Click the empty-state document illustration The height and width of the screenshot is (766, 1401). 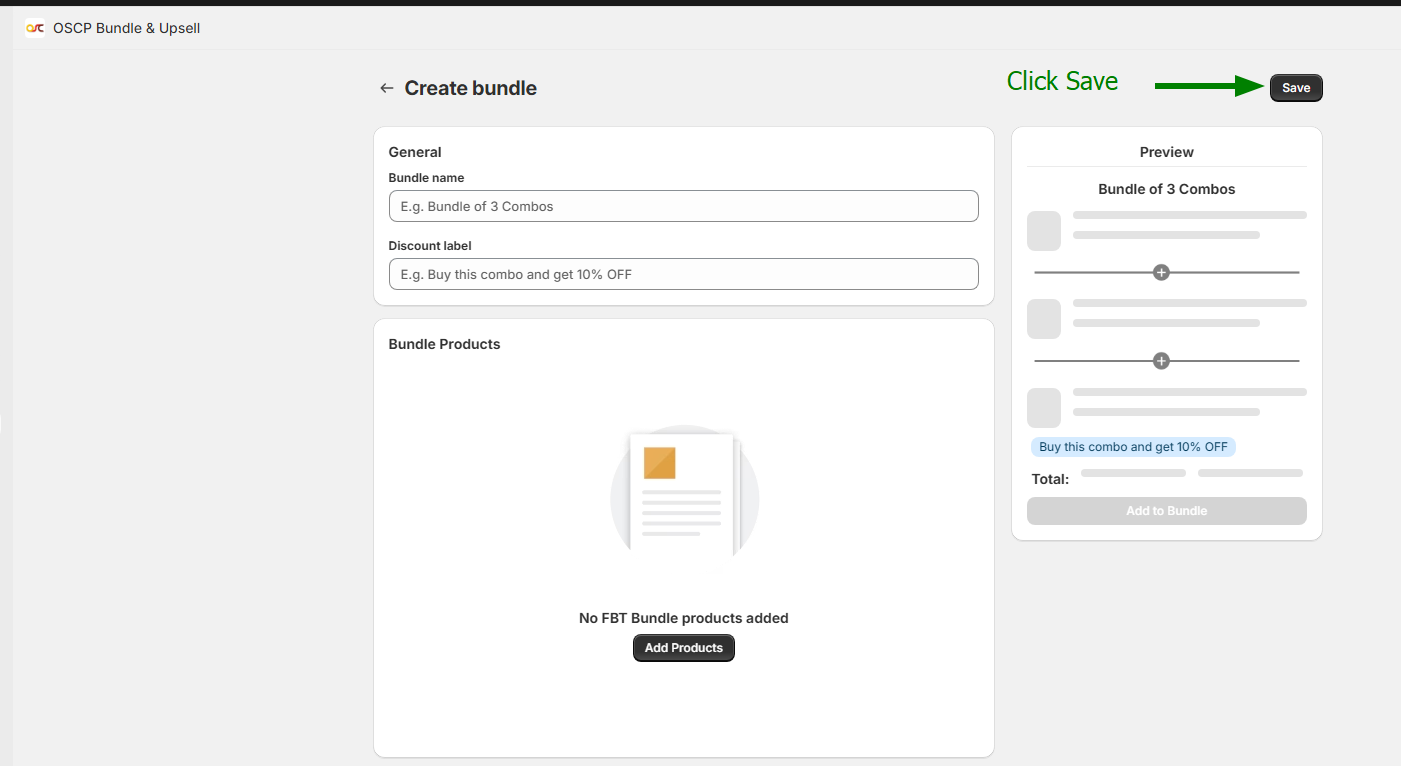point(684,494)
